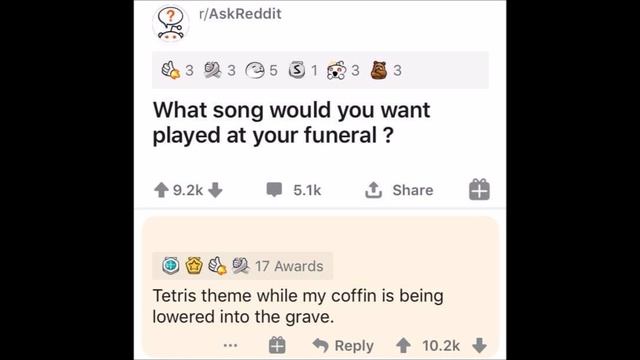The width and height of the screenshot is (640, 360).
Task: Downvote the funeral song post
Action: 215,190
